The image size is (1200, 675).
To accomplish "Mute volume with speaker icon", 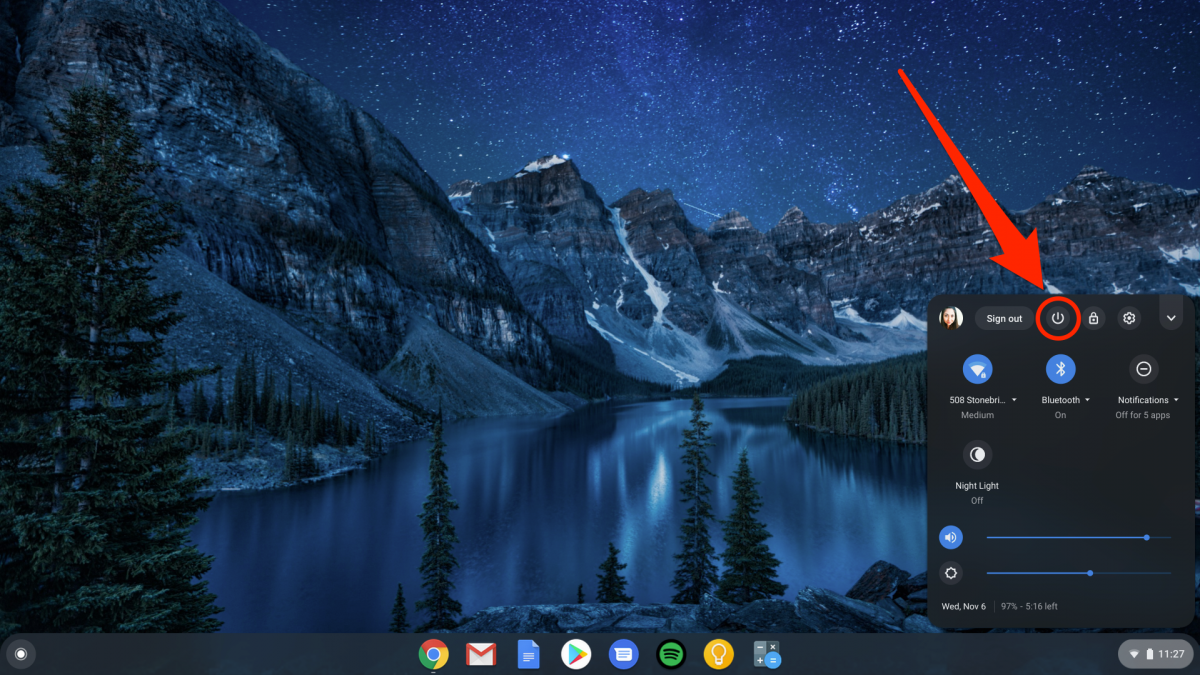I will [951, 538].
